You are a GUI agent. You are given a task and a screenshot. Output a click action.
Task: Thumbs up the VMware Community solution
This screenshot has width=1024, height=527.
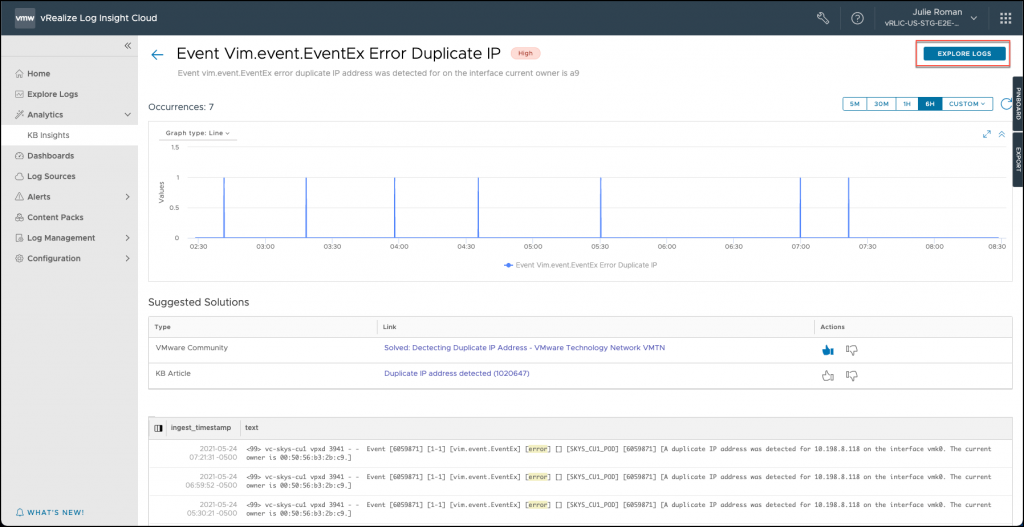(x=827, y=350)
